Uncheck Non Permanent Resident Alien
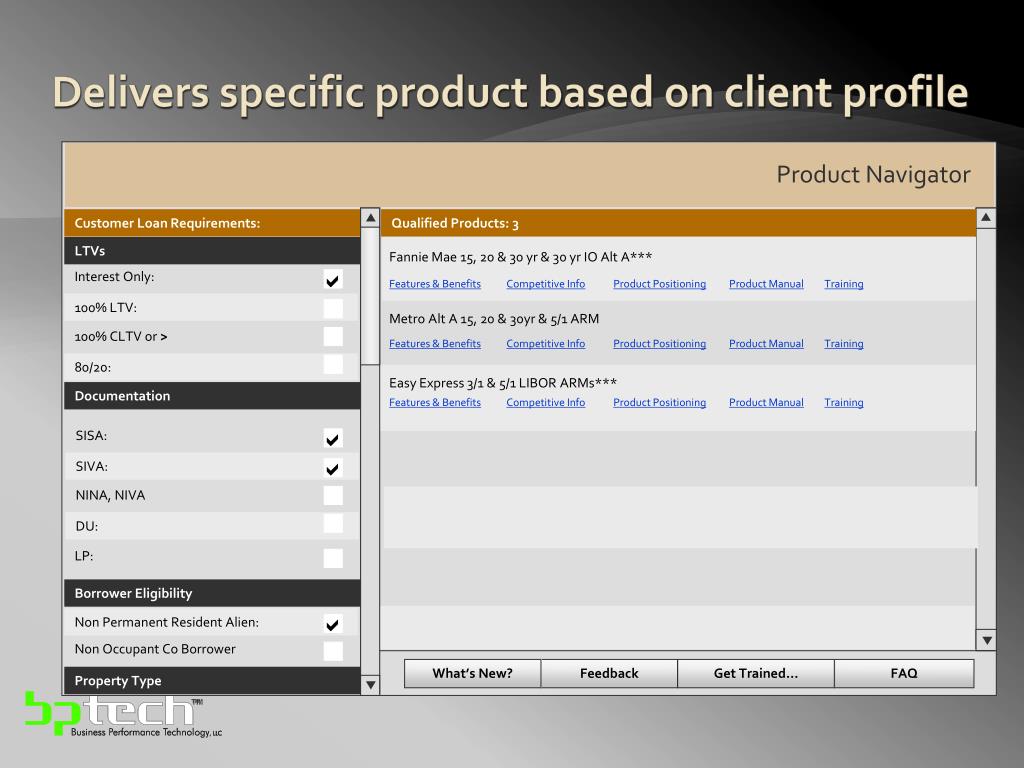Viewport: 1024px width, 768px height. pos(333,624)
